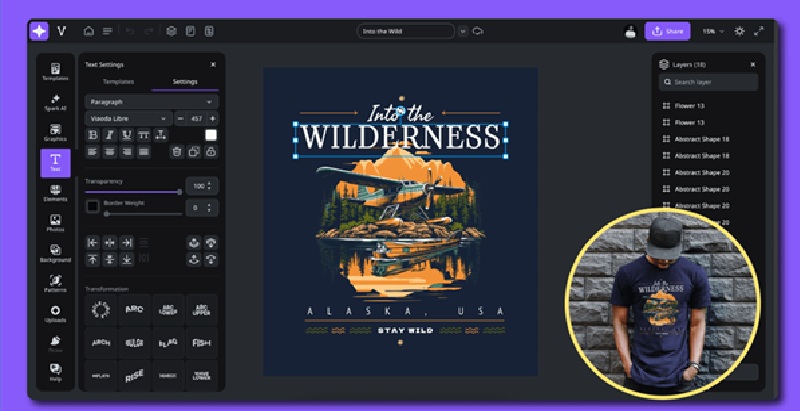Open the zoom percentage dropdown

pyautogui.click(x=712, y=31)
